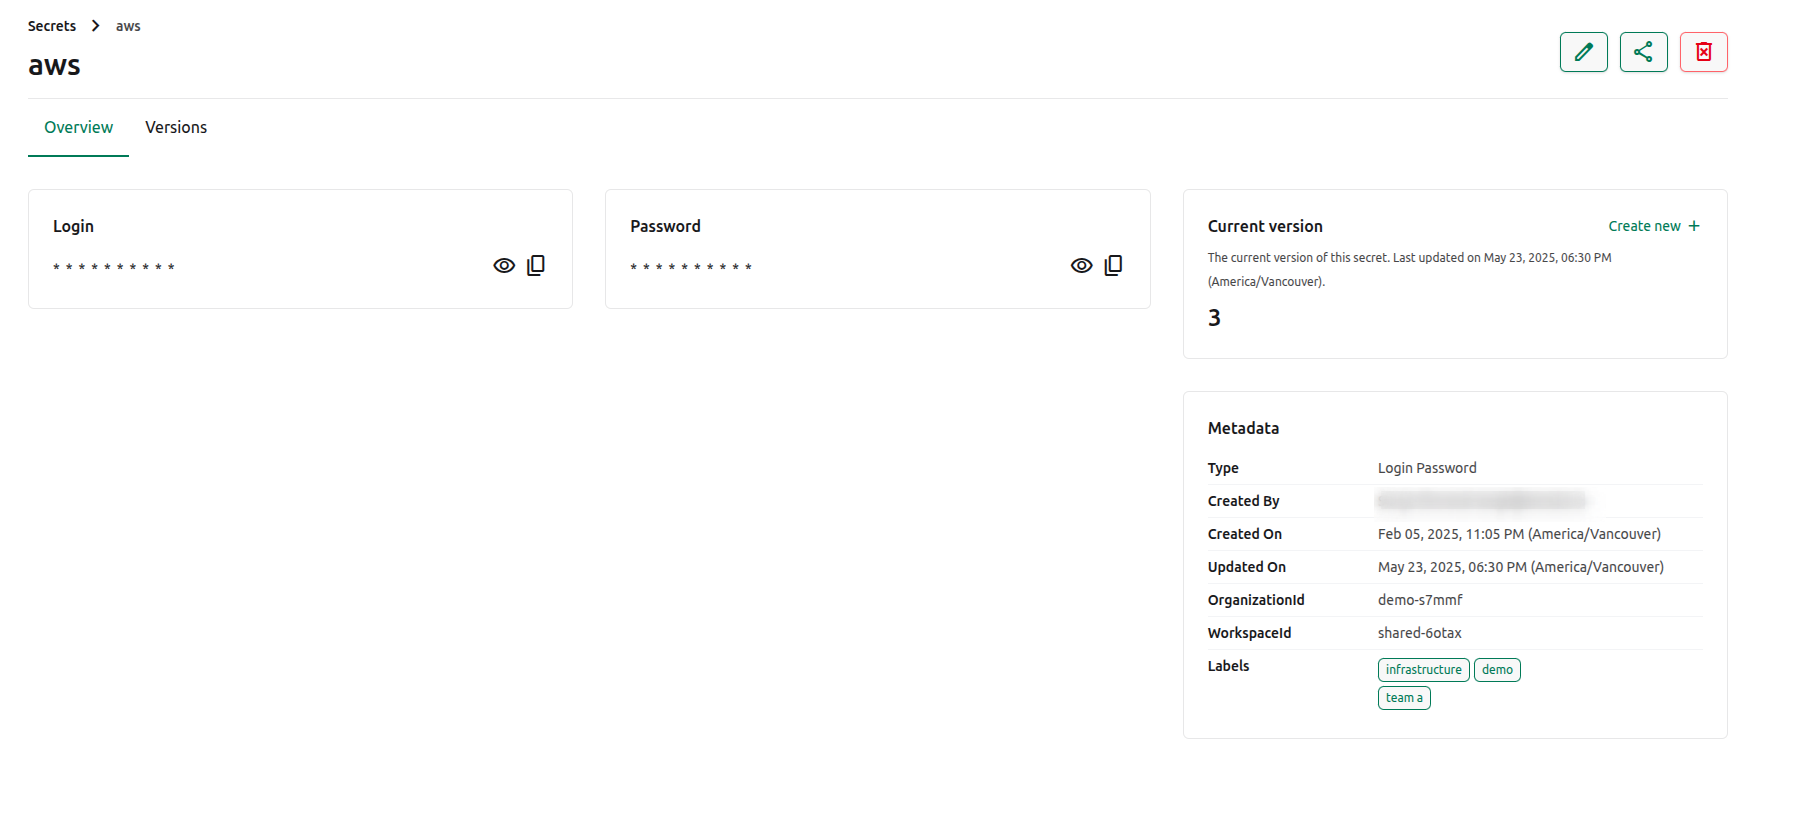Click the masked Login asterisks value
Viewport: 1796px width, 828px height.
pyautogui.click(x=114, y=267)
